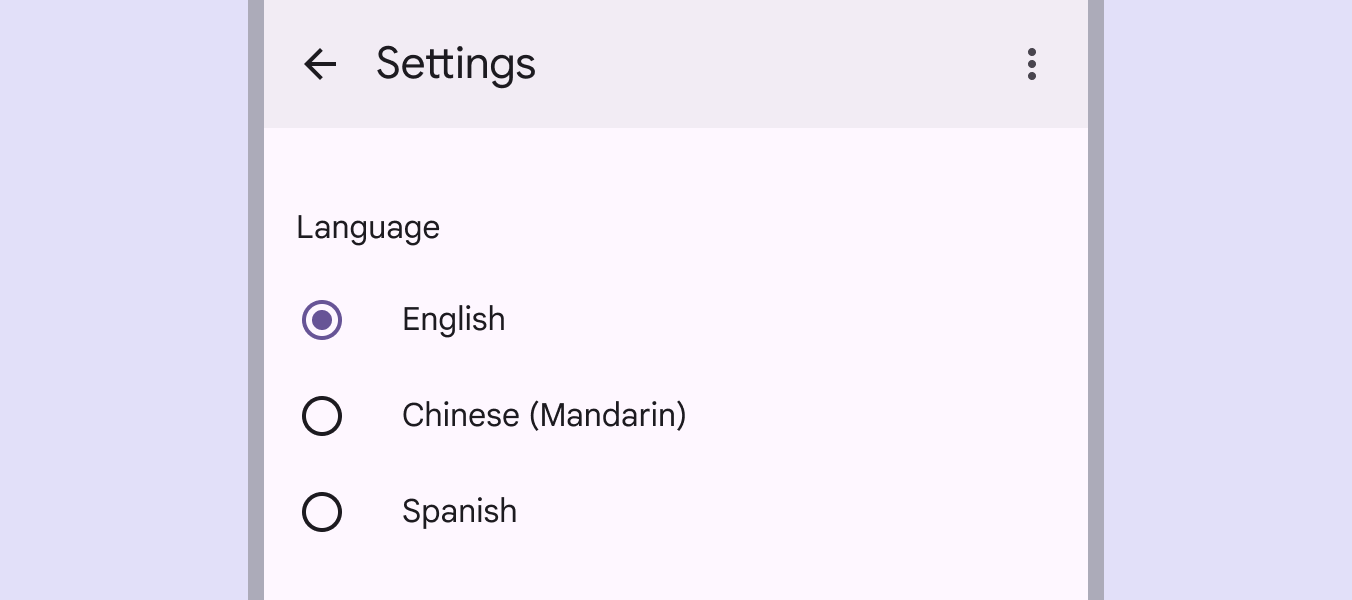Click the Language section heading
The image size is (1352, 600).
368,228
